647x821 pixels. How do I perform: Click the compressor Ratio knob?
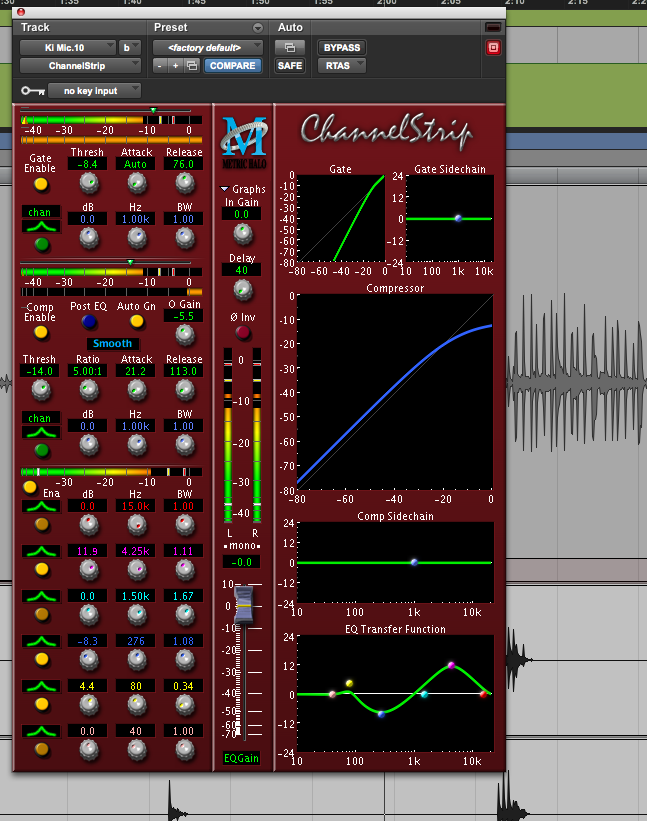pos(89,390)
